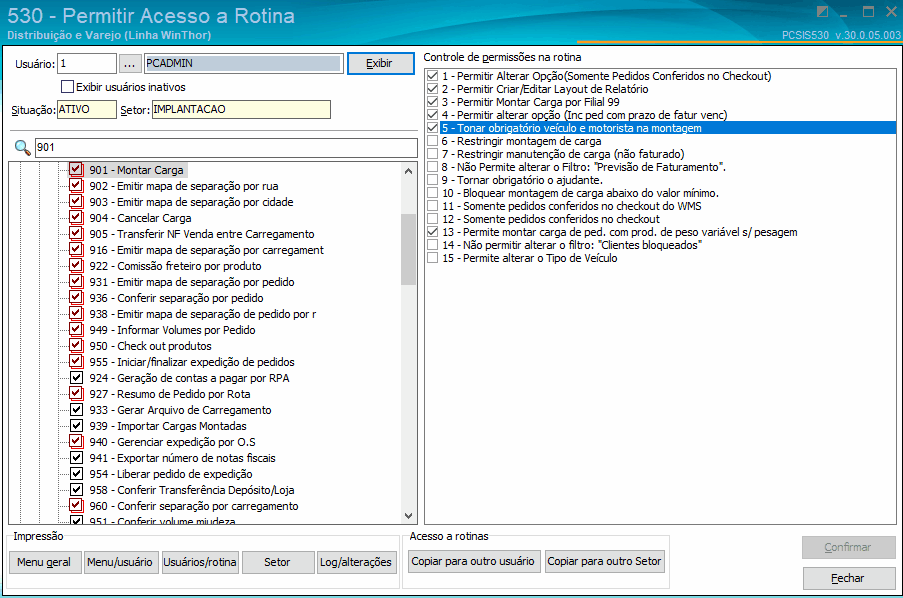The image size is (903, 598).
Task: Select row 916 - Emitir mapa por carregament
Action: click(206, 250)
